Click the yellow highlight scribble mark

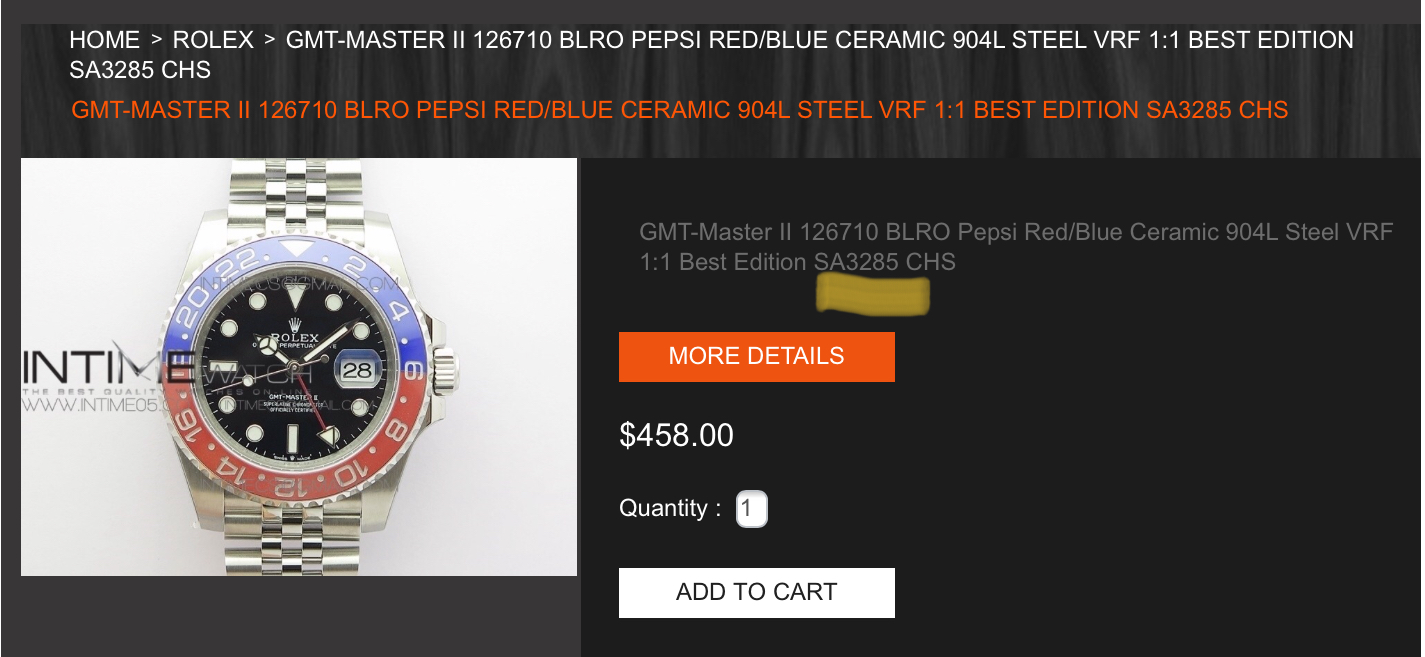pos(873,295)
